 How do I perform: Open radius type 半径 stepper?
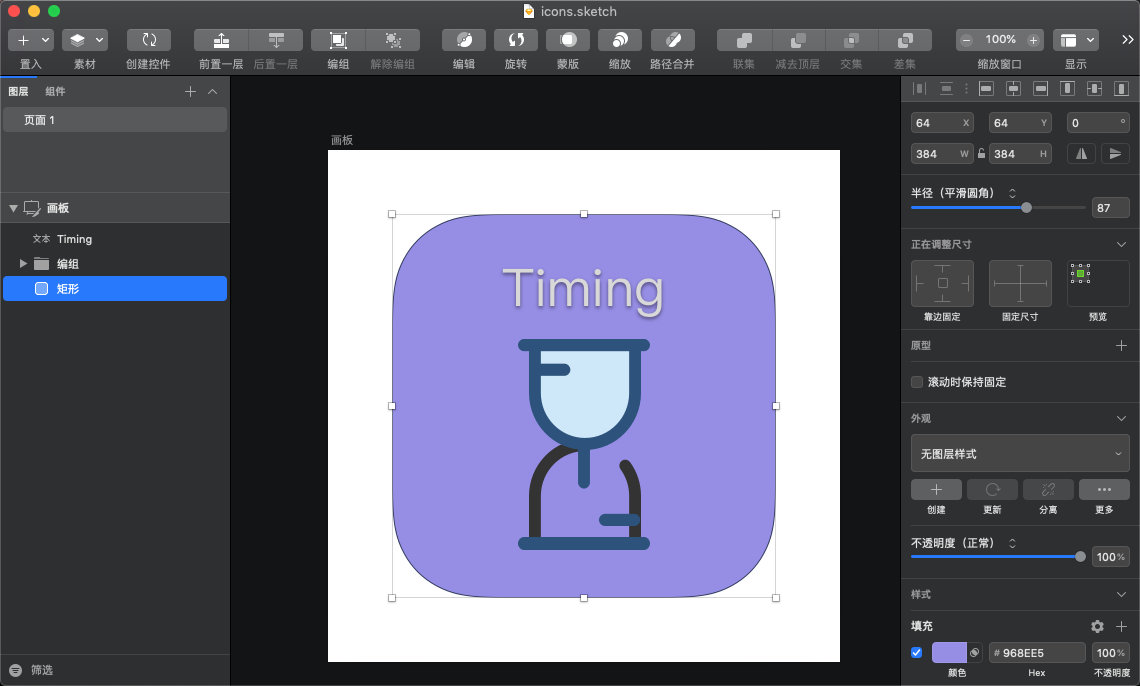[x=1012, y=193]
